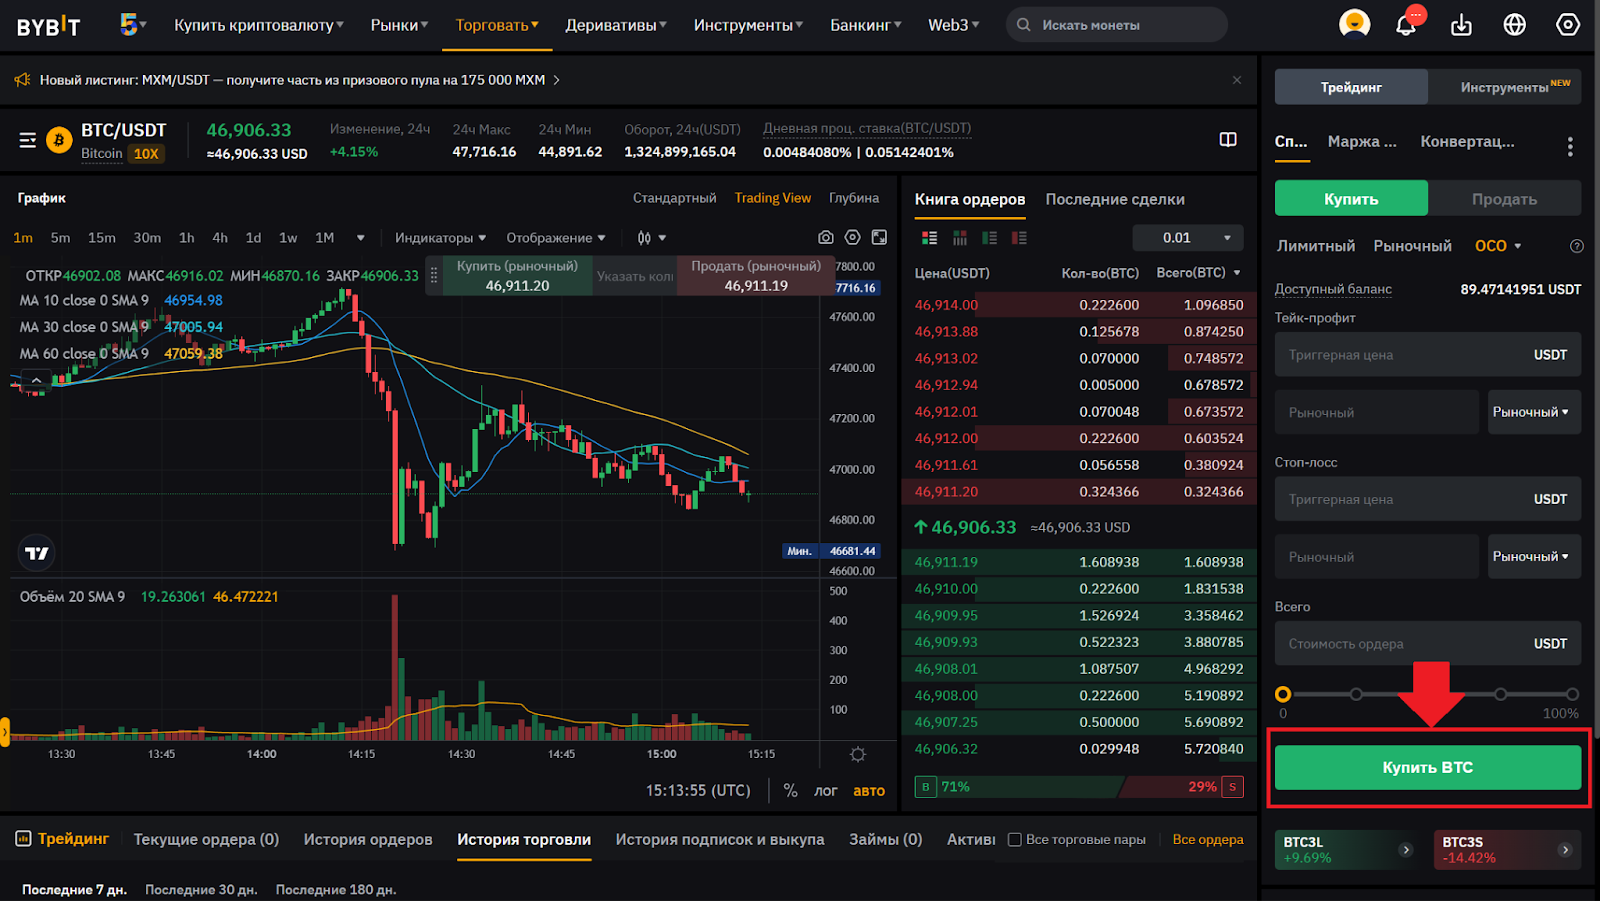
Task: Select Глубина depth chart
Action: (x=854, y=198)
